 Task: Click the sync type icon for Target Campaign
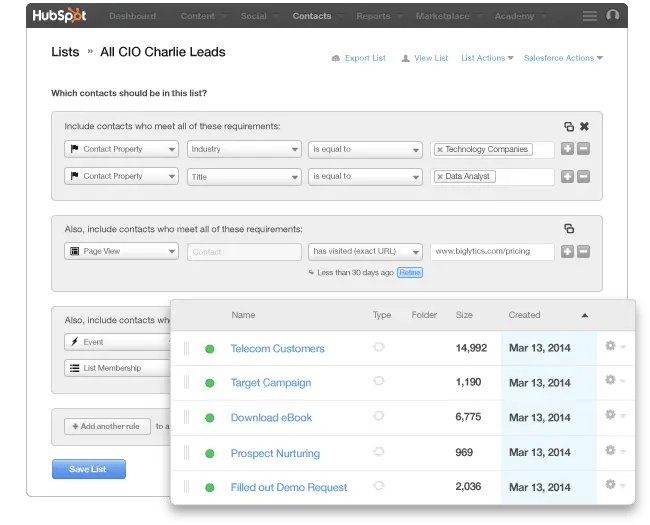379,382
